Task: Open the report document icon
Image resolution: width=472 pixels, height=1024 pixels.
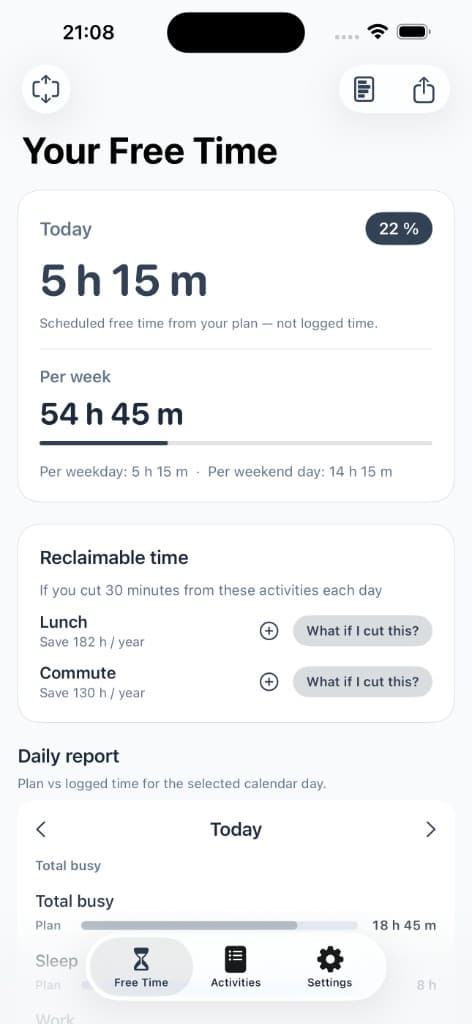Action: [364, 89]
